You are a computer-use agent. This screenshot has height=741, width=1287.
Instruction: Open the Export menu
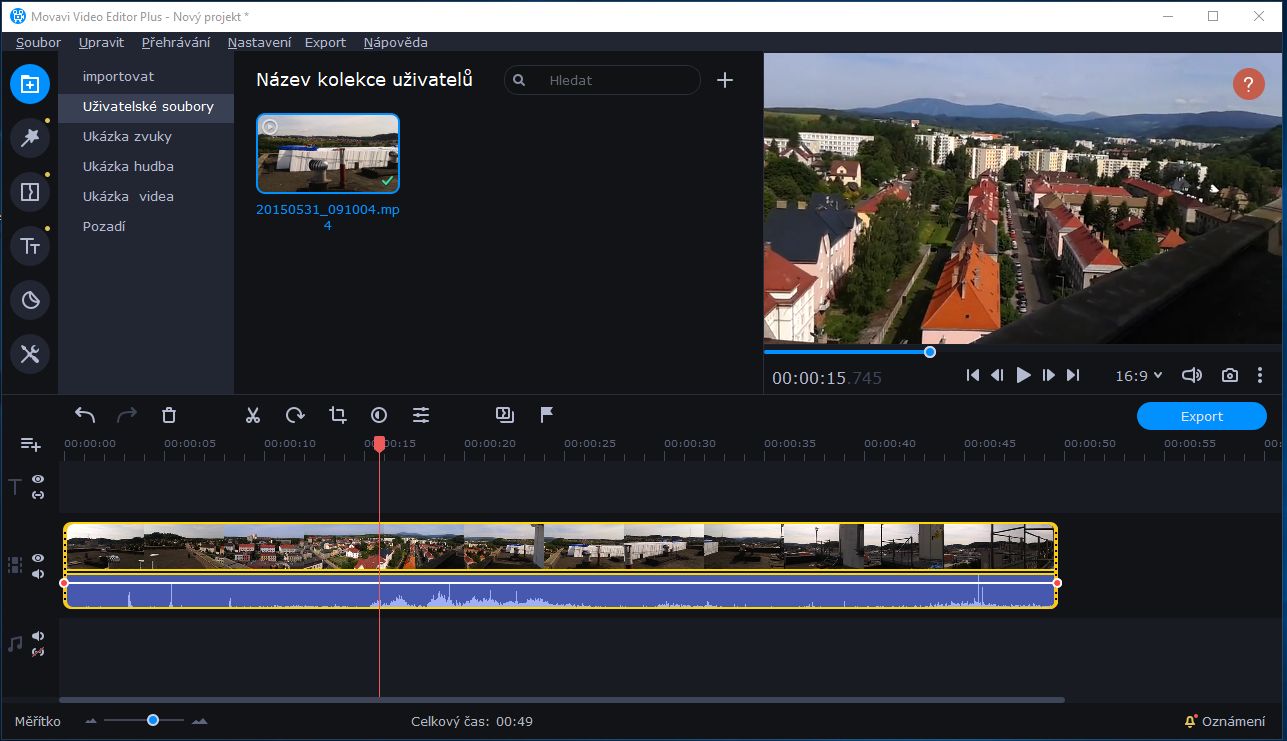click(x=325, y=42)
